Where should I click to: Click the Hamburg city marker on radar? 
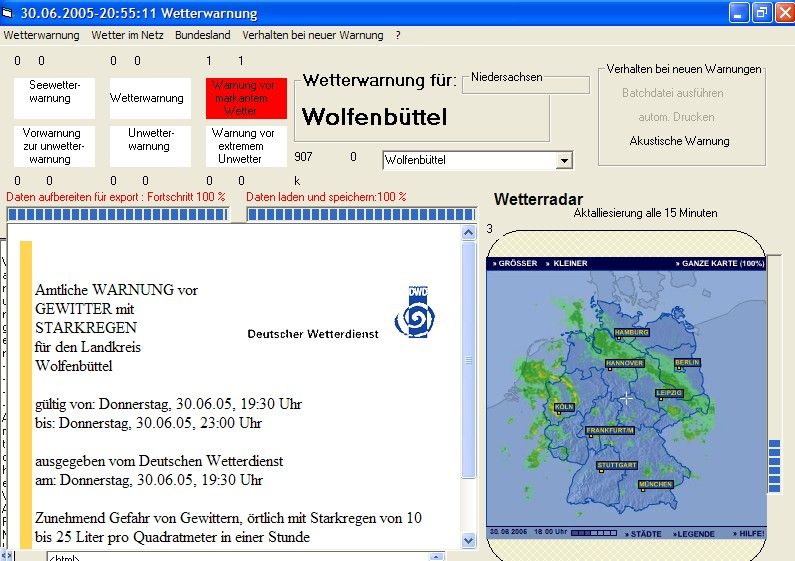[x=632, y=332]
